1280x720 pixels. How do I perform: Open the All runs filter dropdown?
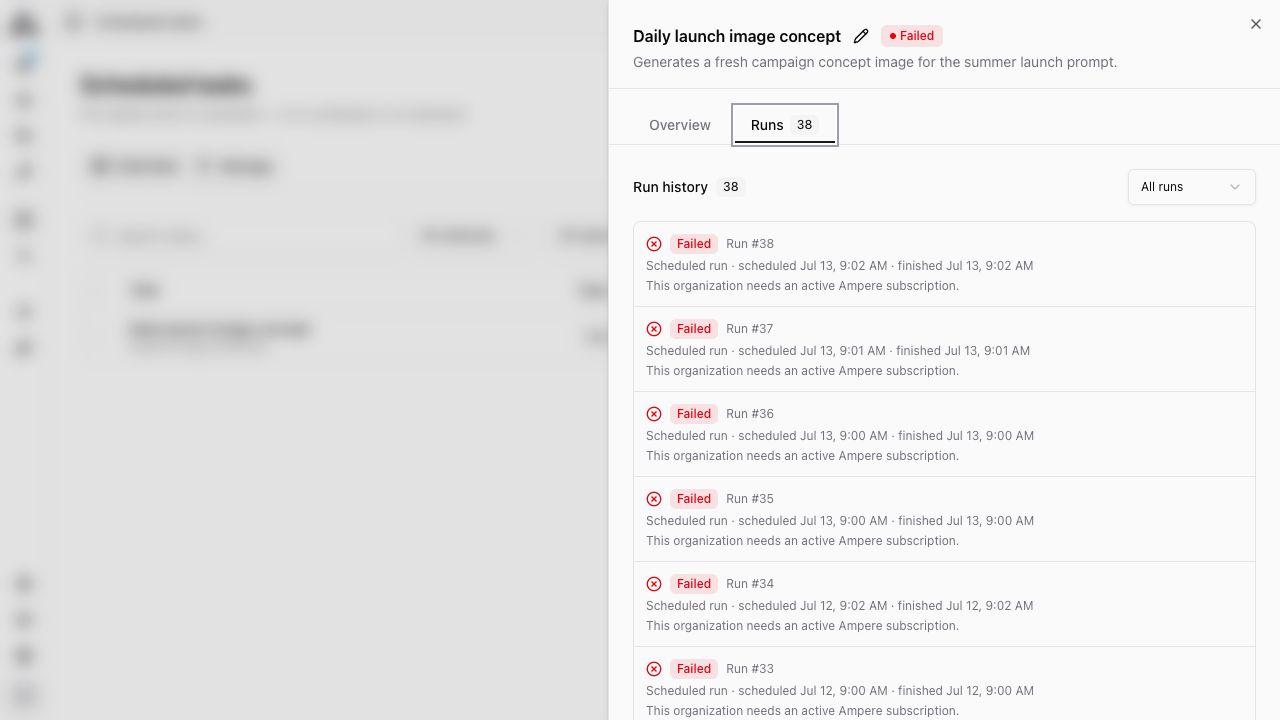click(x=1191, y=187)
